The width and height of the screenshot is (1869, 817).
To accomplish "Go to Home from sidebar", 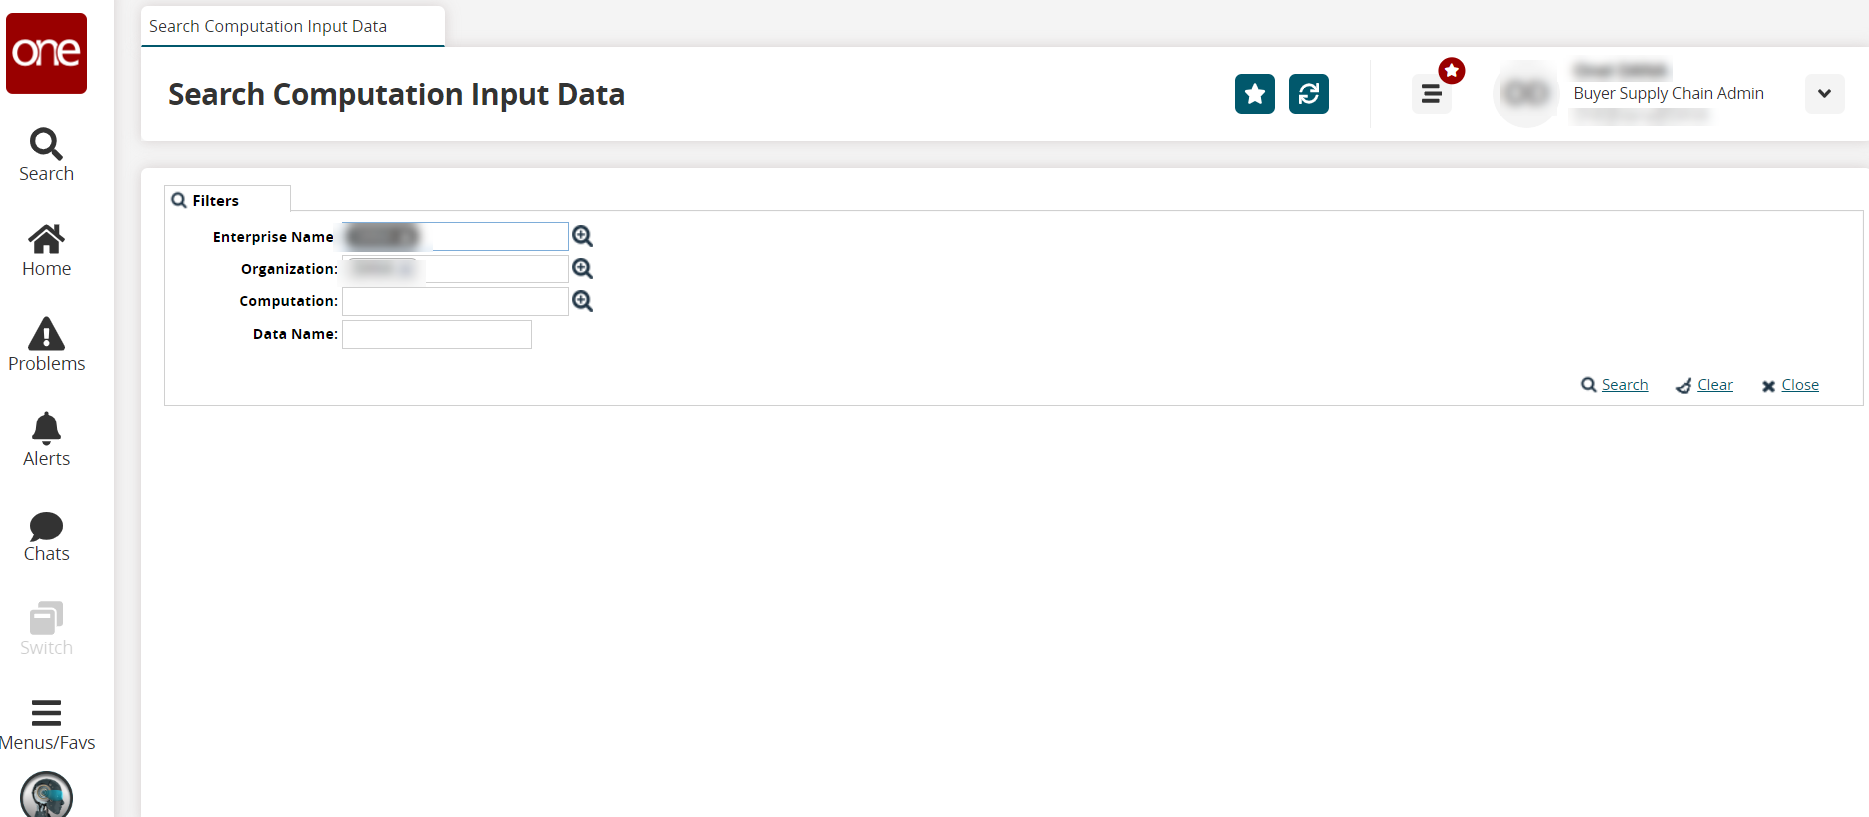I will pyautogui.click(x=46, y=250).
